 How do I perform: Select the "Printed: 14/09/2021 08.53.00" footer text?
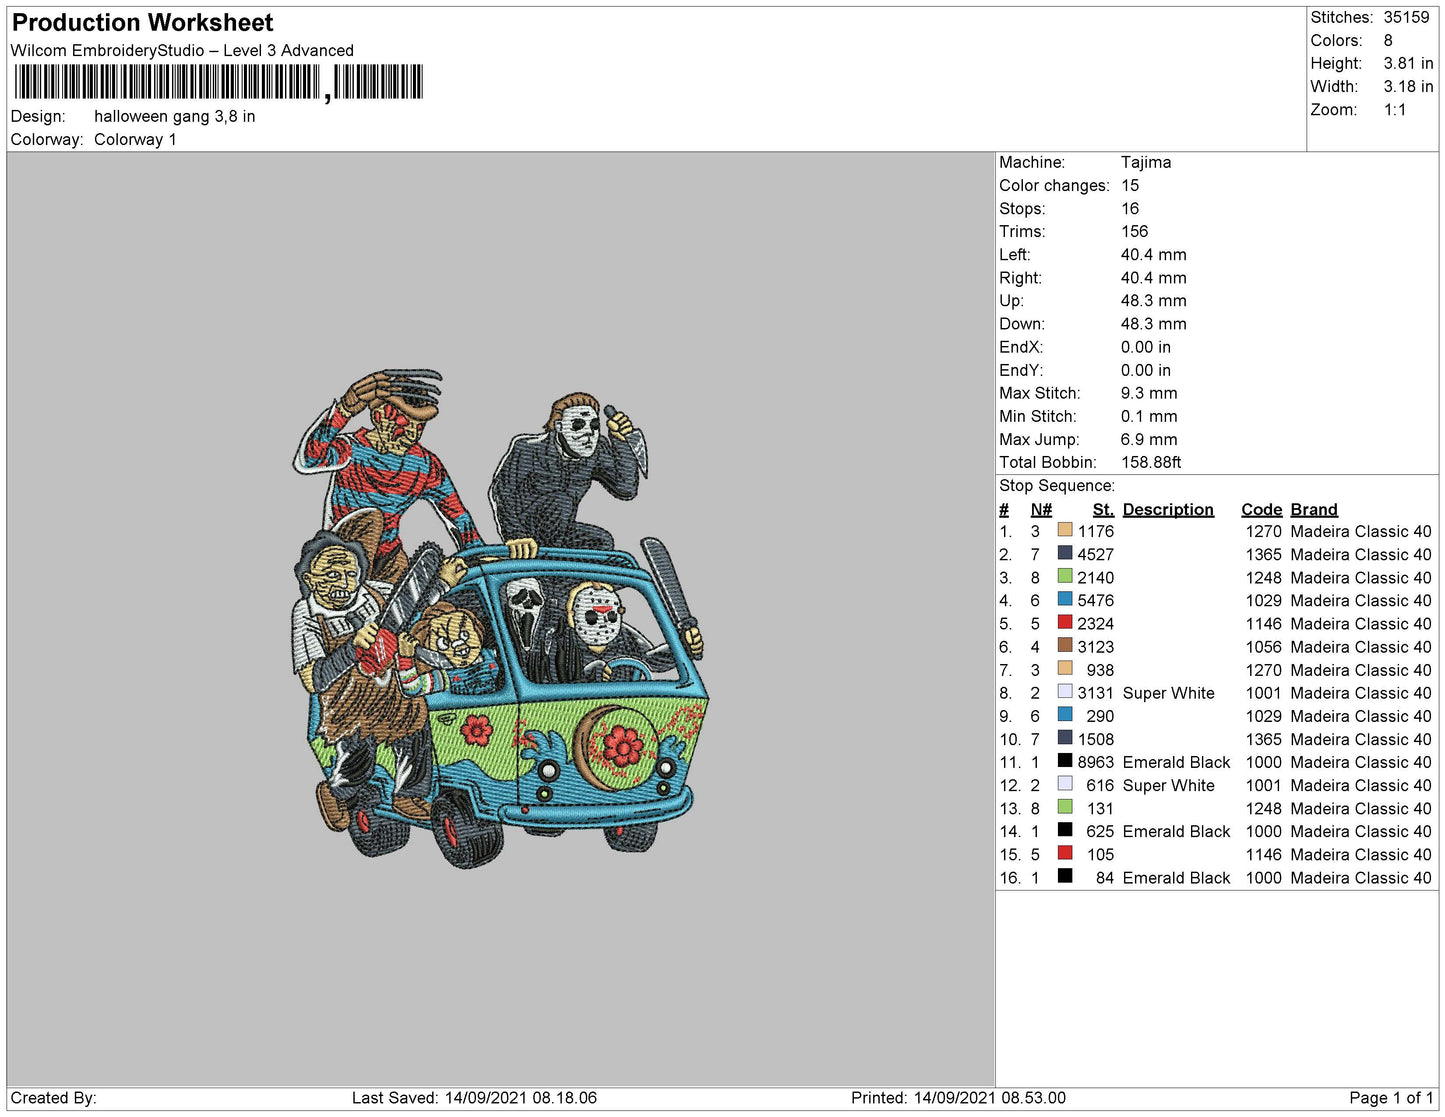958,1098
